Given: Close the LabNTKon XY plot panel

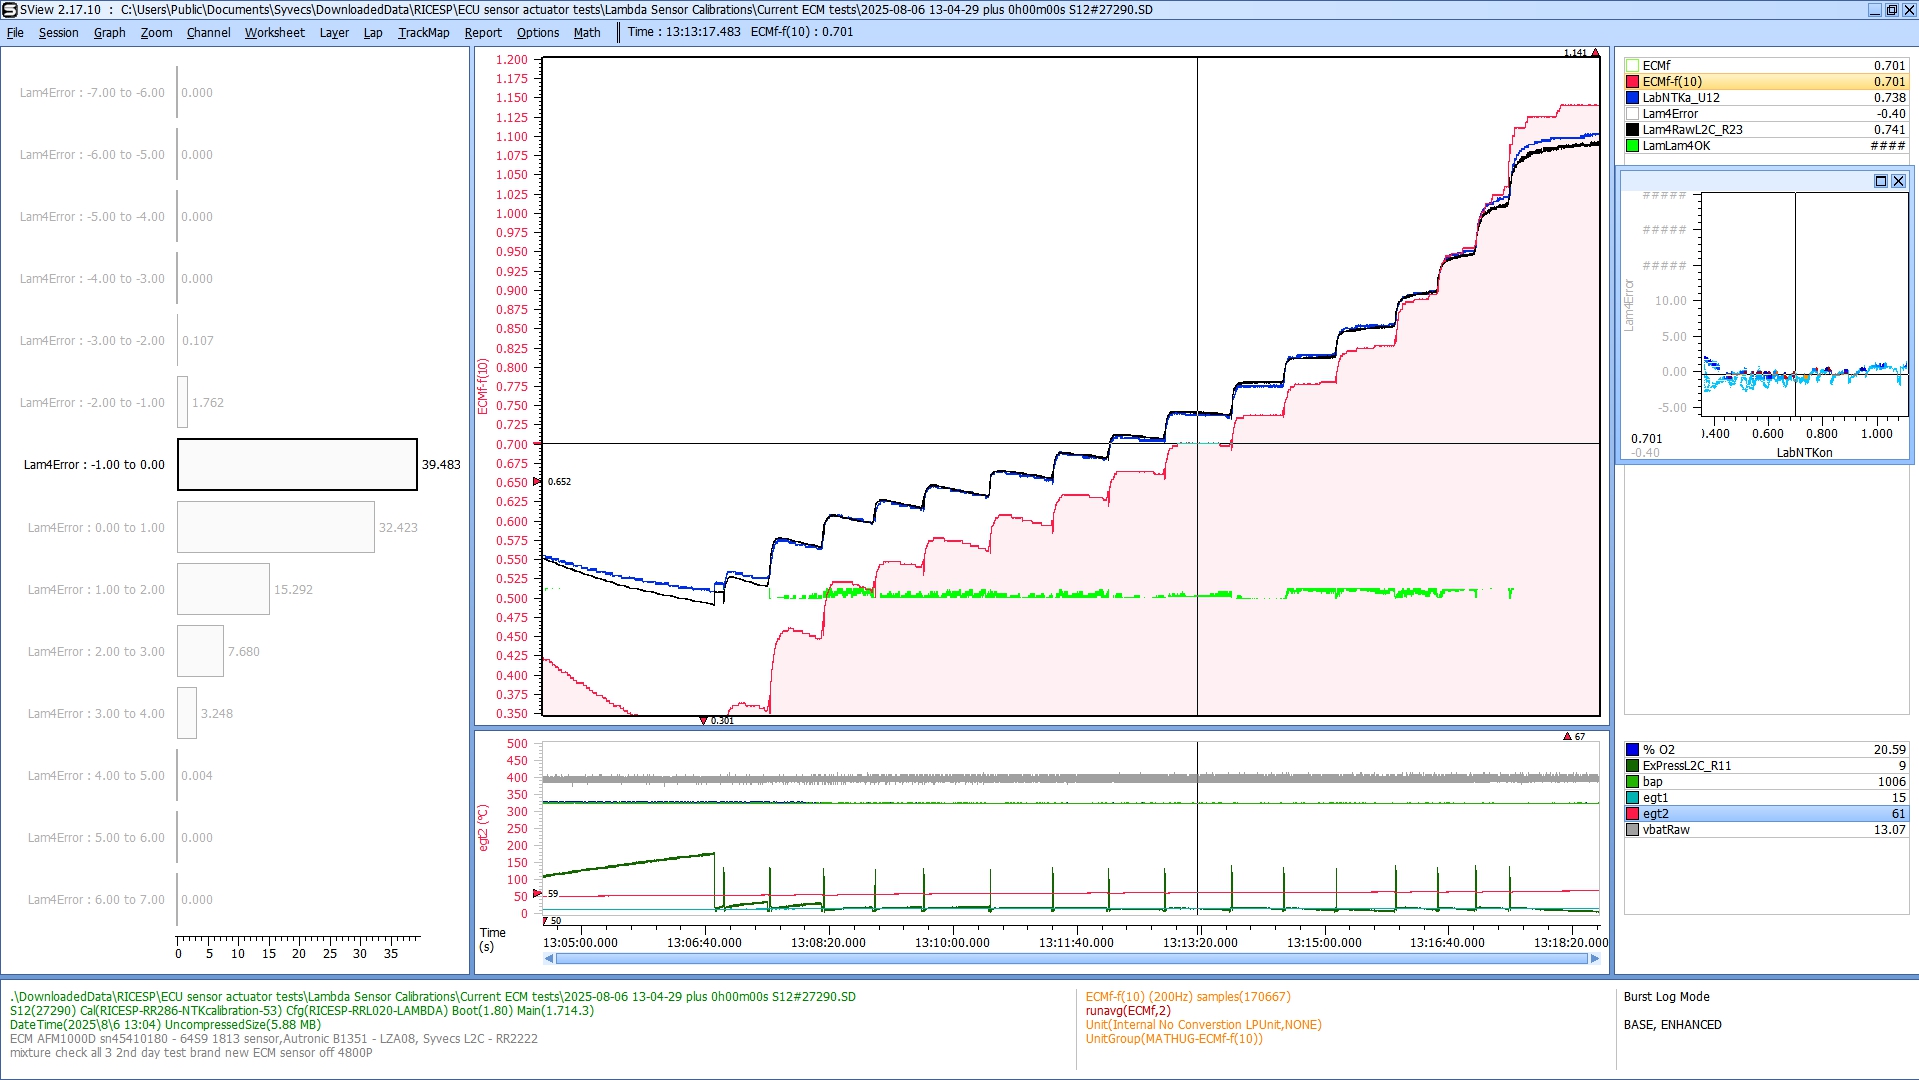Looking at the screenshot, I should 1898,181.
